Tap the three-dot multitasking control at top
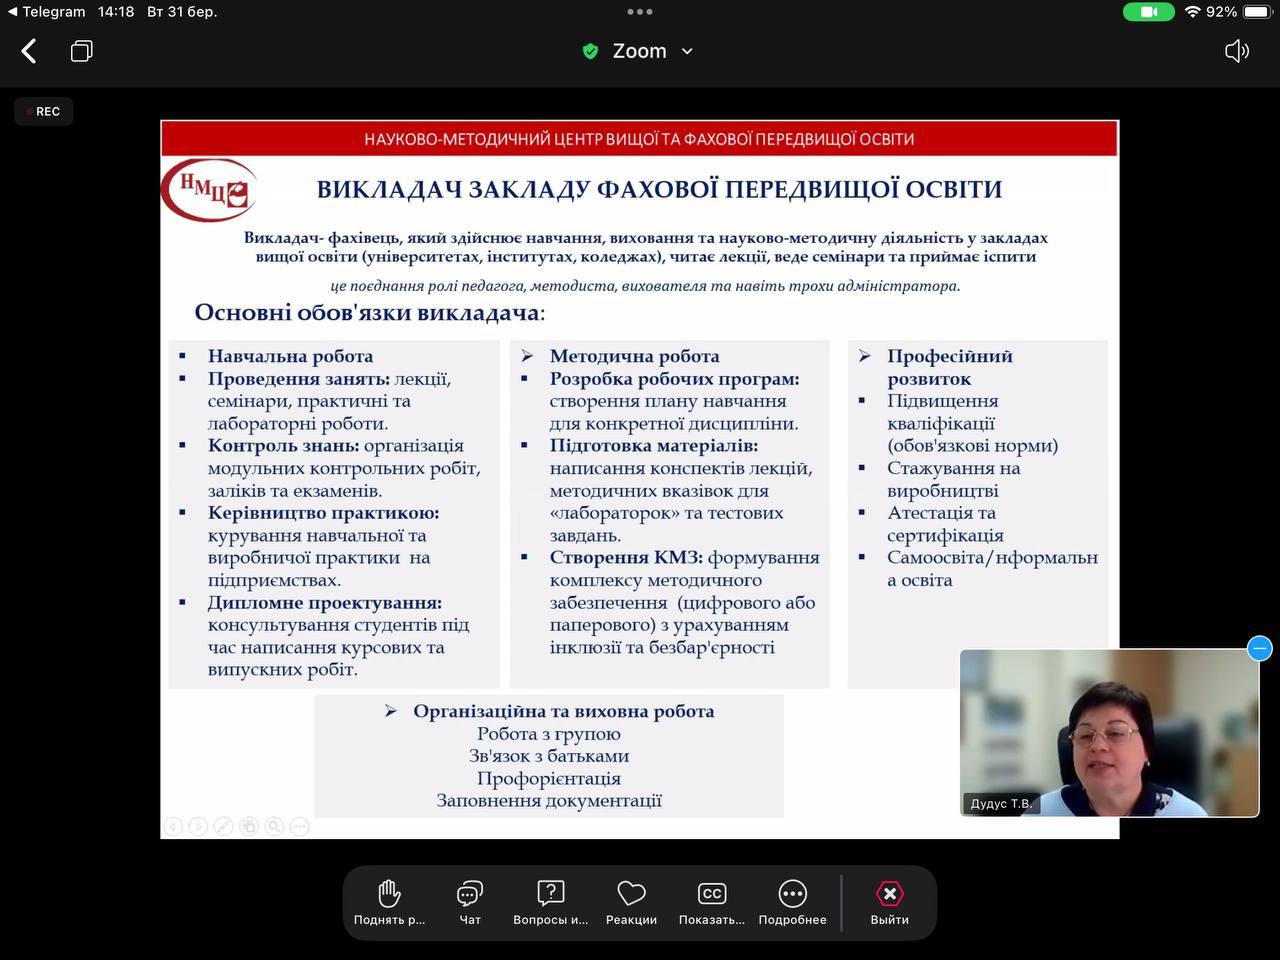The width and height of the screenshot is (1280, 960). pos(640,12)
